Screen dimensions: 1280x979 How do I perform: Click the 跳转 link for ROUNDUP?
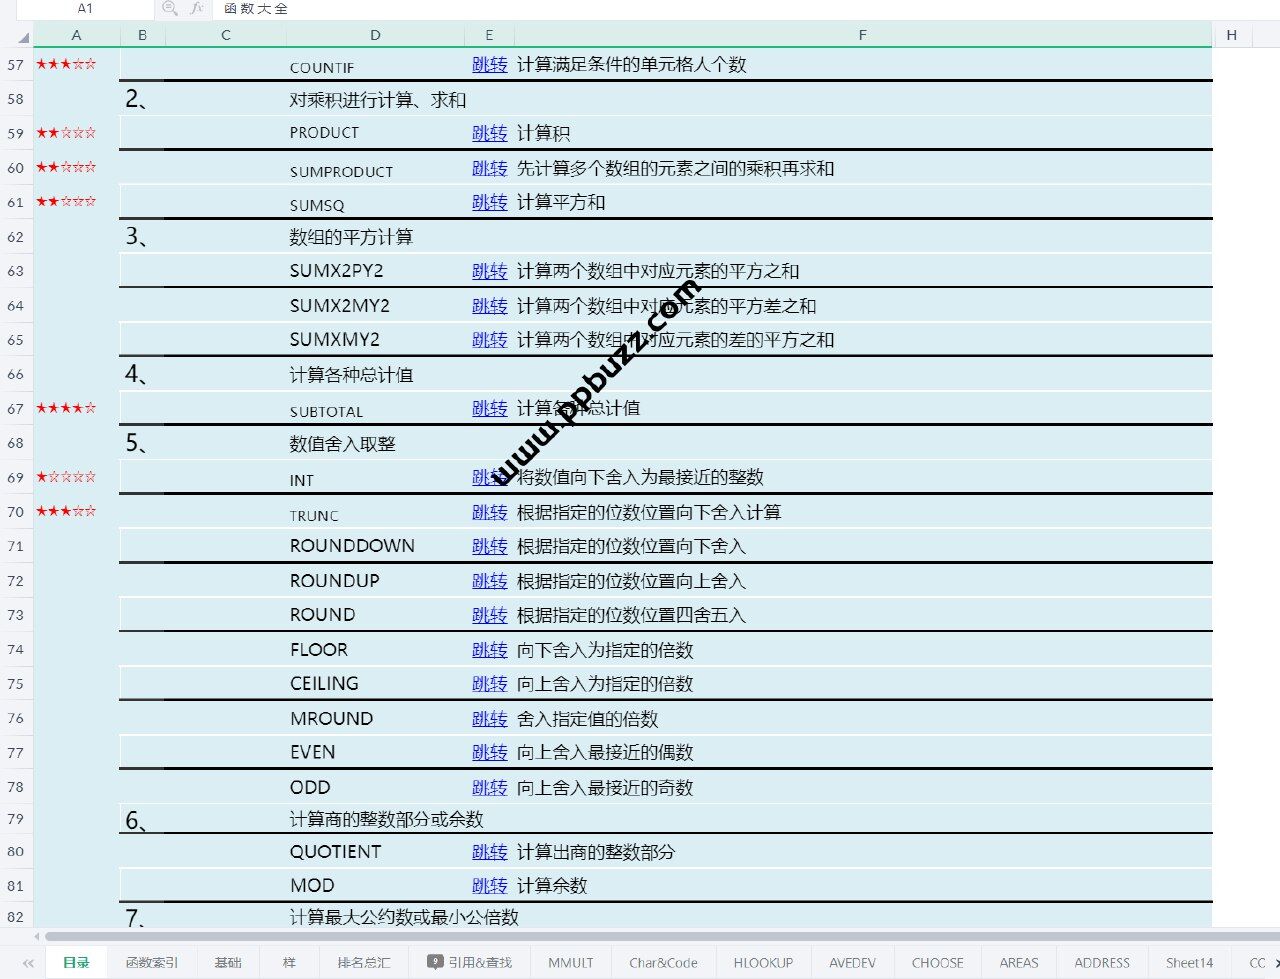(x=490, y=581)
